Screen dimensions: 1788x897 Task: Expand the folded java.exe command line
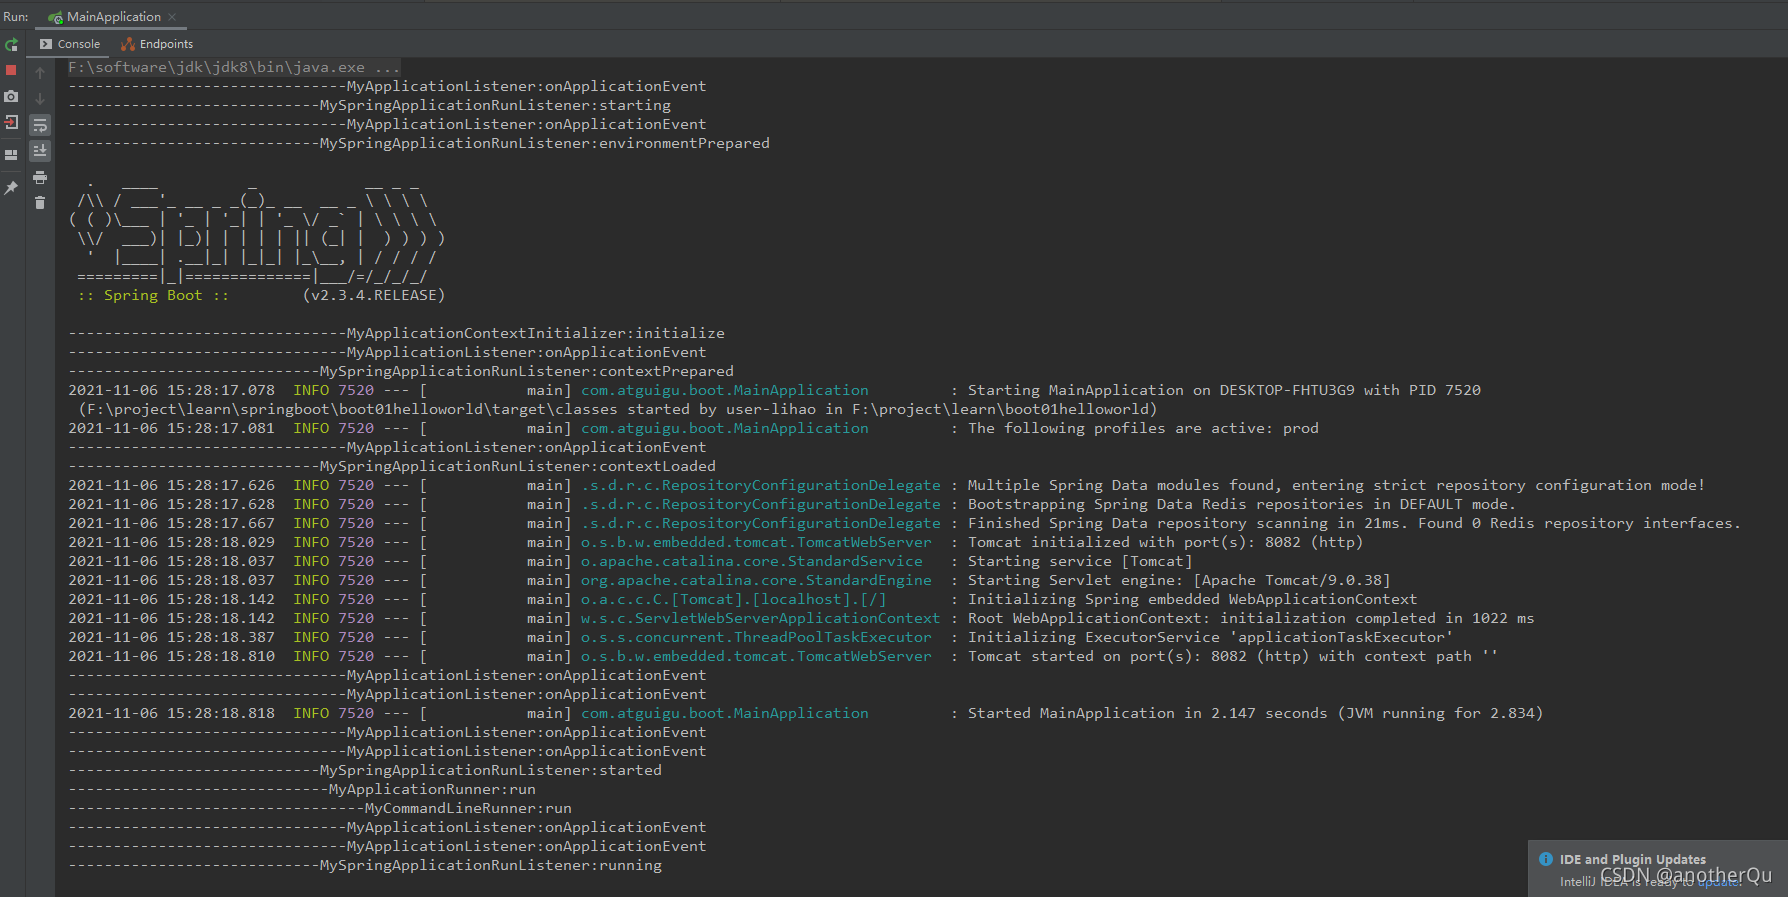click(234, 67)
